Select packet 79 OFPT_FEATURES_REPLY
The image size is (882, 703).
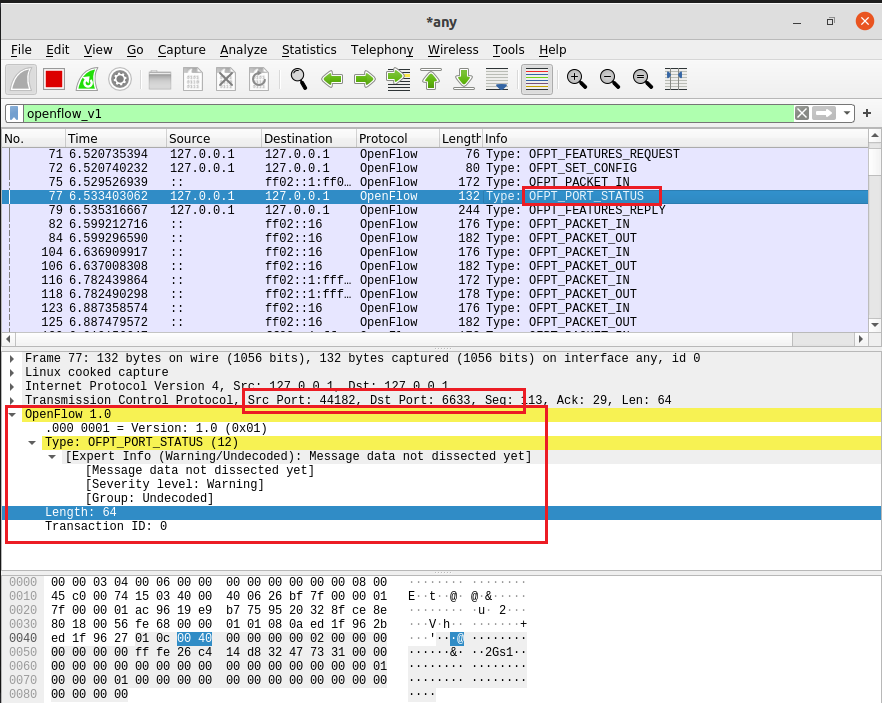point(435,210)
